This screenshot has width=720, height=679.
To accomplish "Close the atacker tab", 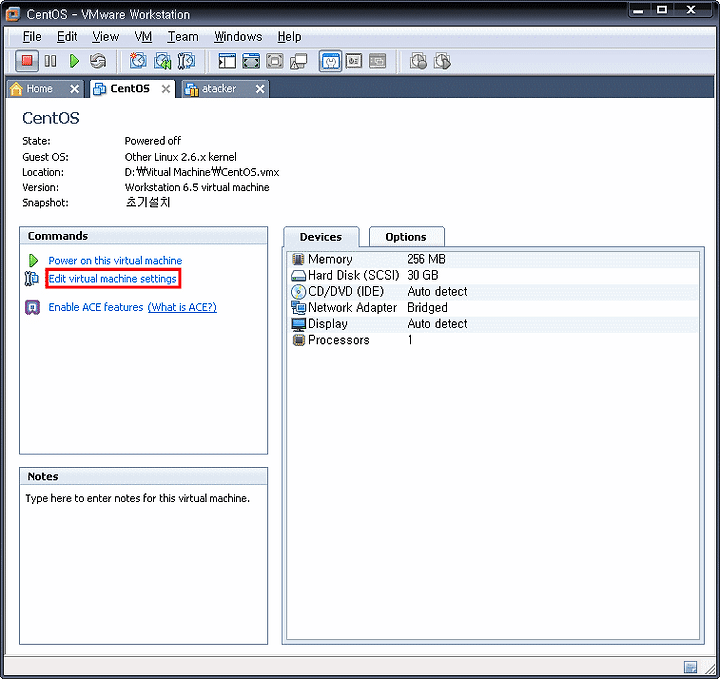I will pyautogui.click(x=260, y=89).
